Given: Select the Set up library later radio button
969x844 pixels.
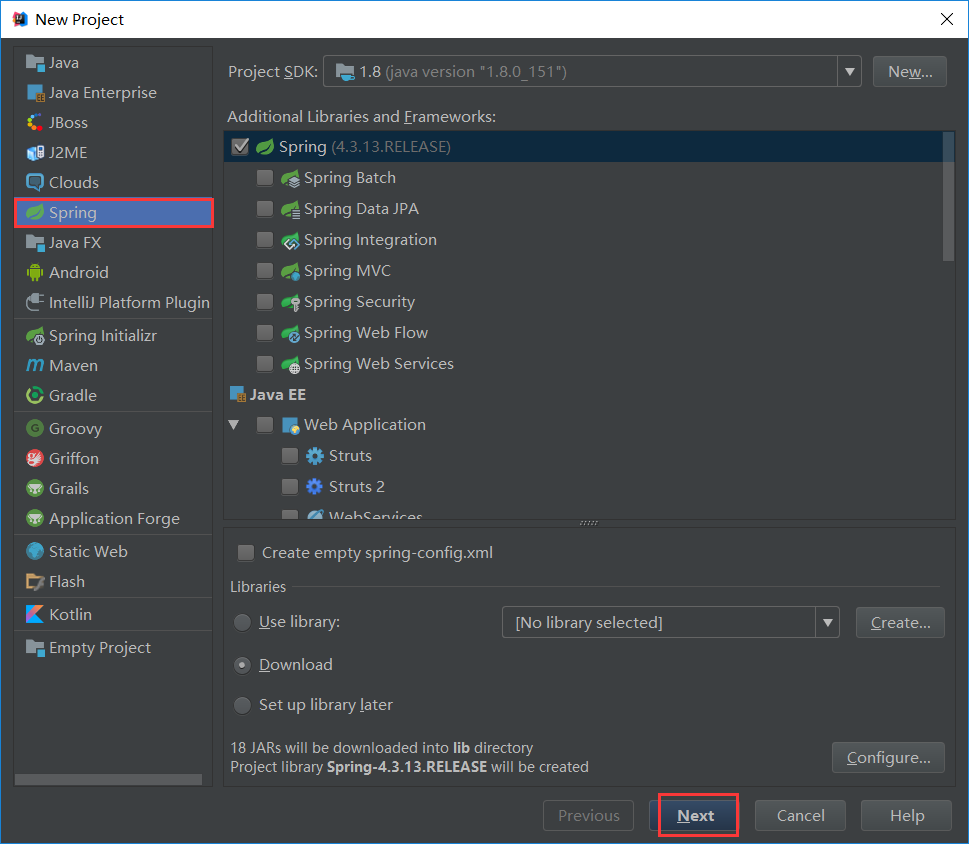Looking at the screenshot, I should [x=242, y=705].
